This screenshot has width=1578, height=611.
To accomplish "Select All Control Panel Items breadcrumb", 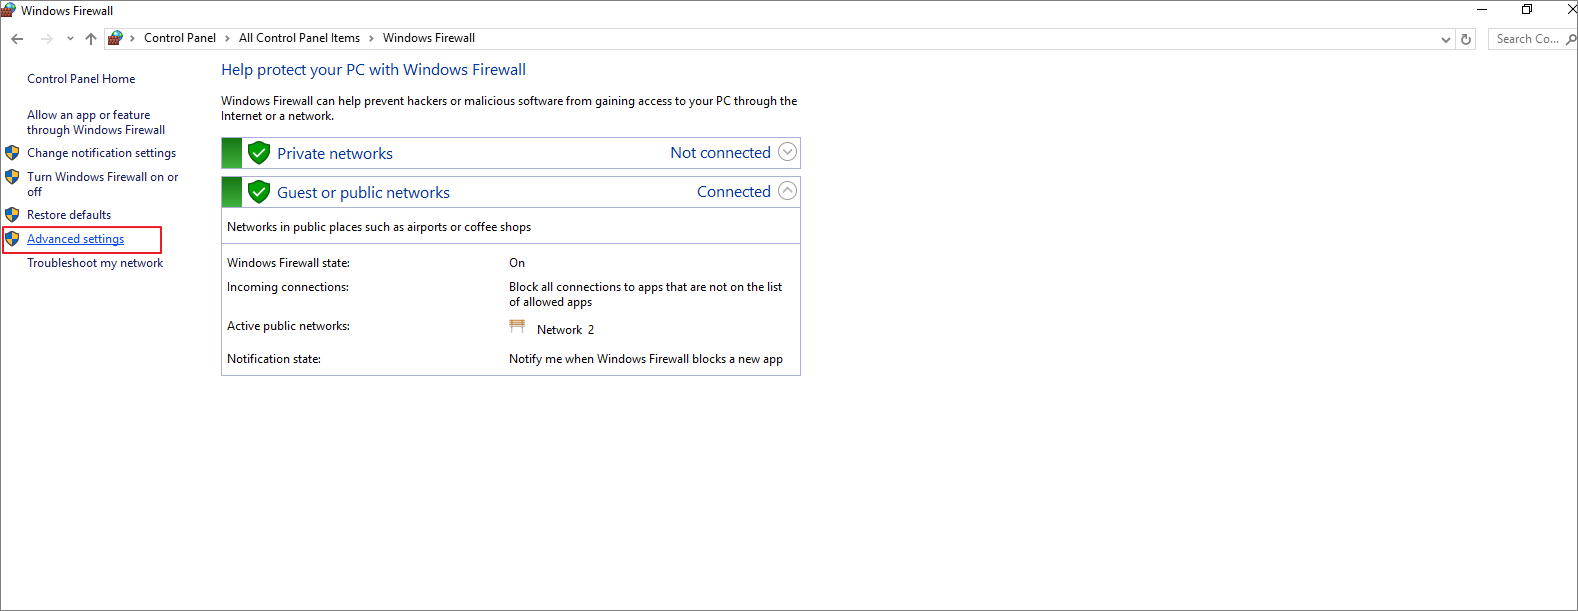I will click(x=299, y=38).
